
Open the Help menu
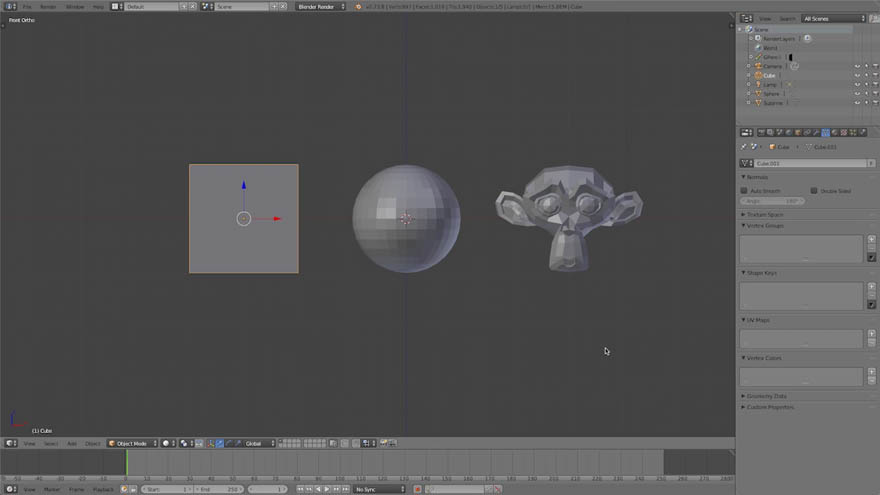tap(98, 7)
